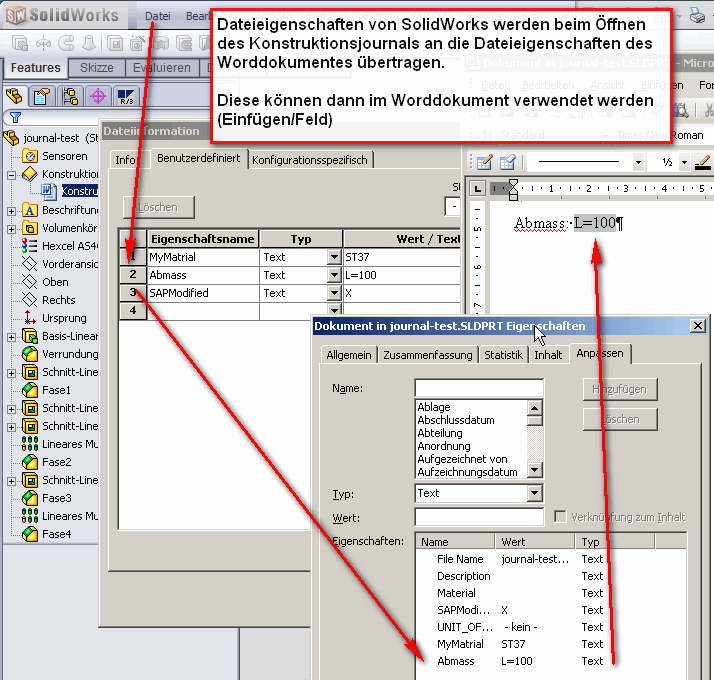Select table row header number 2
This screenshot has width=714, height=680.
(133, 275)
